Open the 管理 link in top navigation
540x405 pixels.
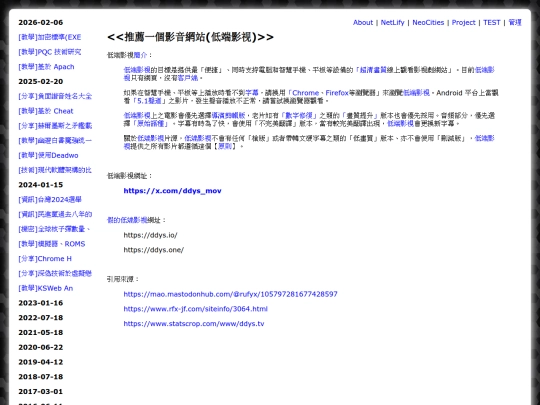(515, 23)
